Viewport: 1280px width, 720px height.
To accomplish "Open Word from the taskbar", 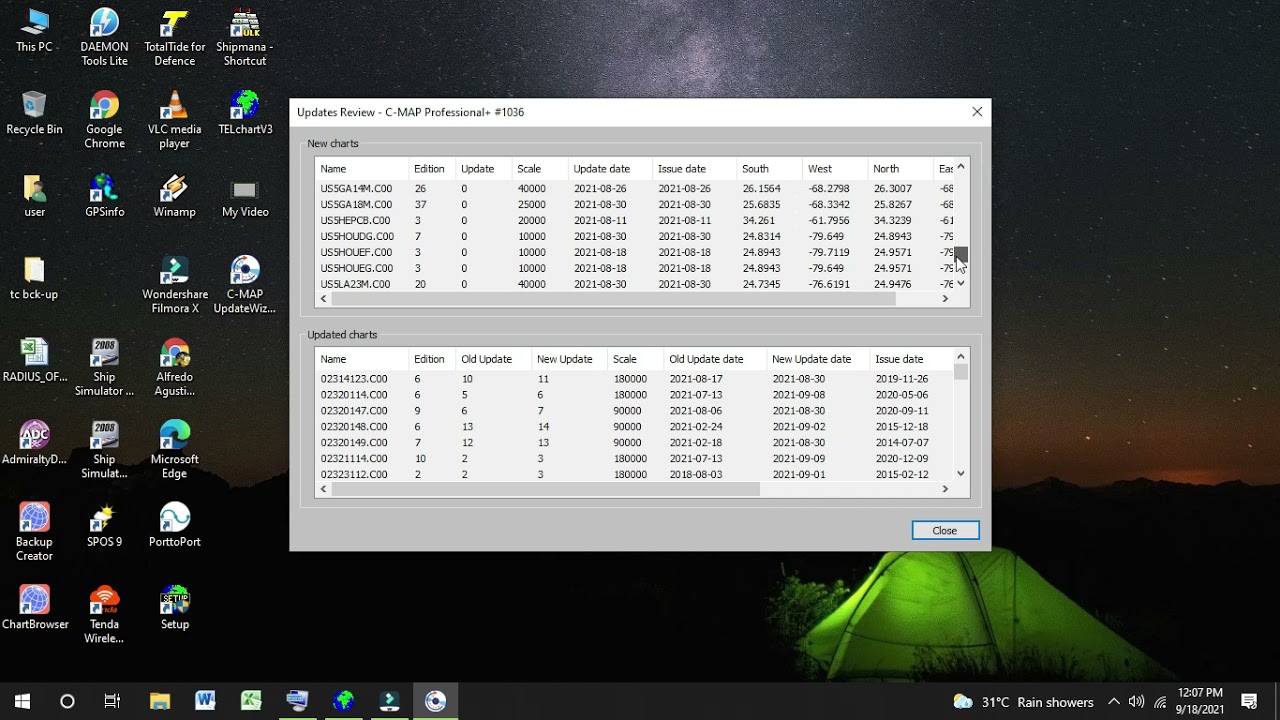I will tap(205, 701).
